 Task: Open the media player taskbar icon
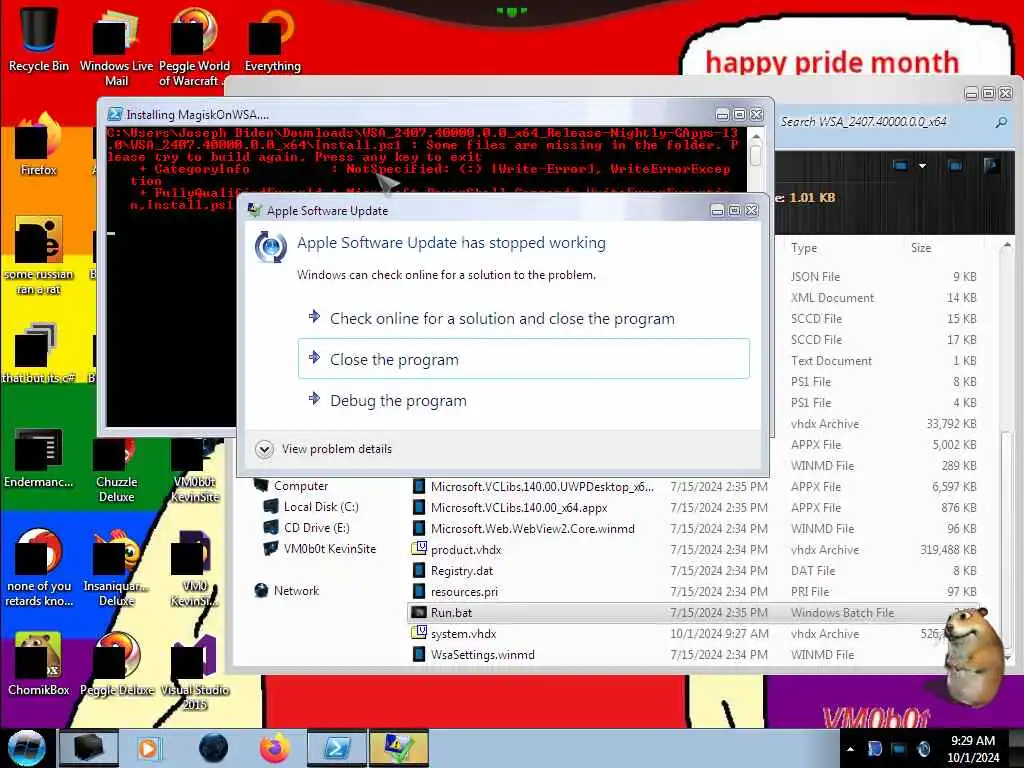(149, 748)
